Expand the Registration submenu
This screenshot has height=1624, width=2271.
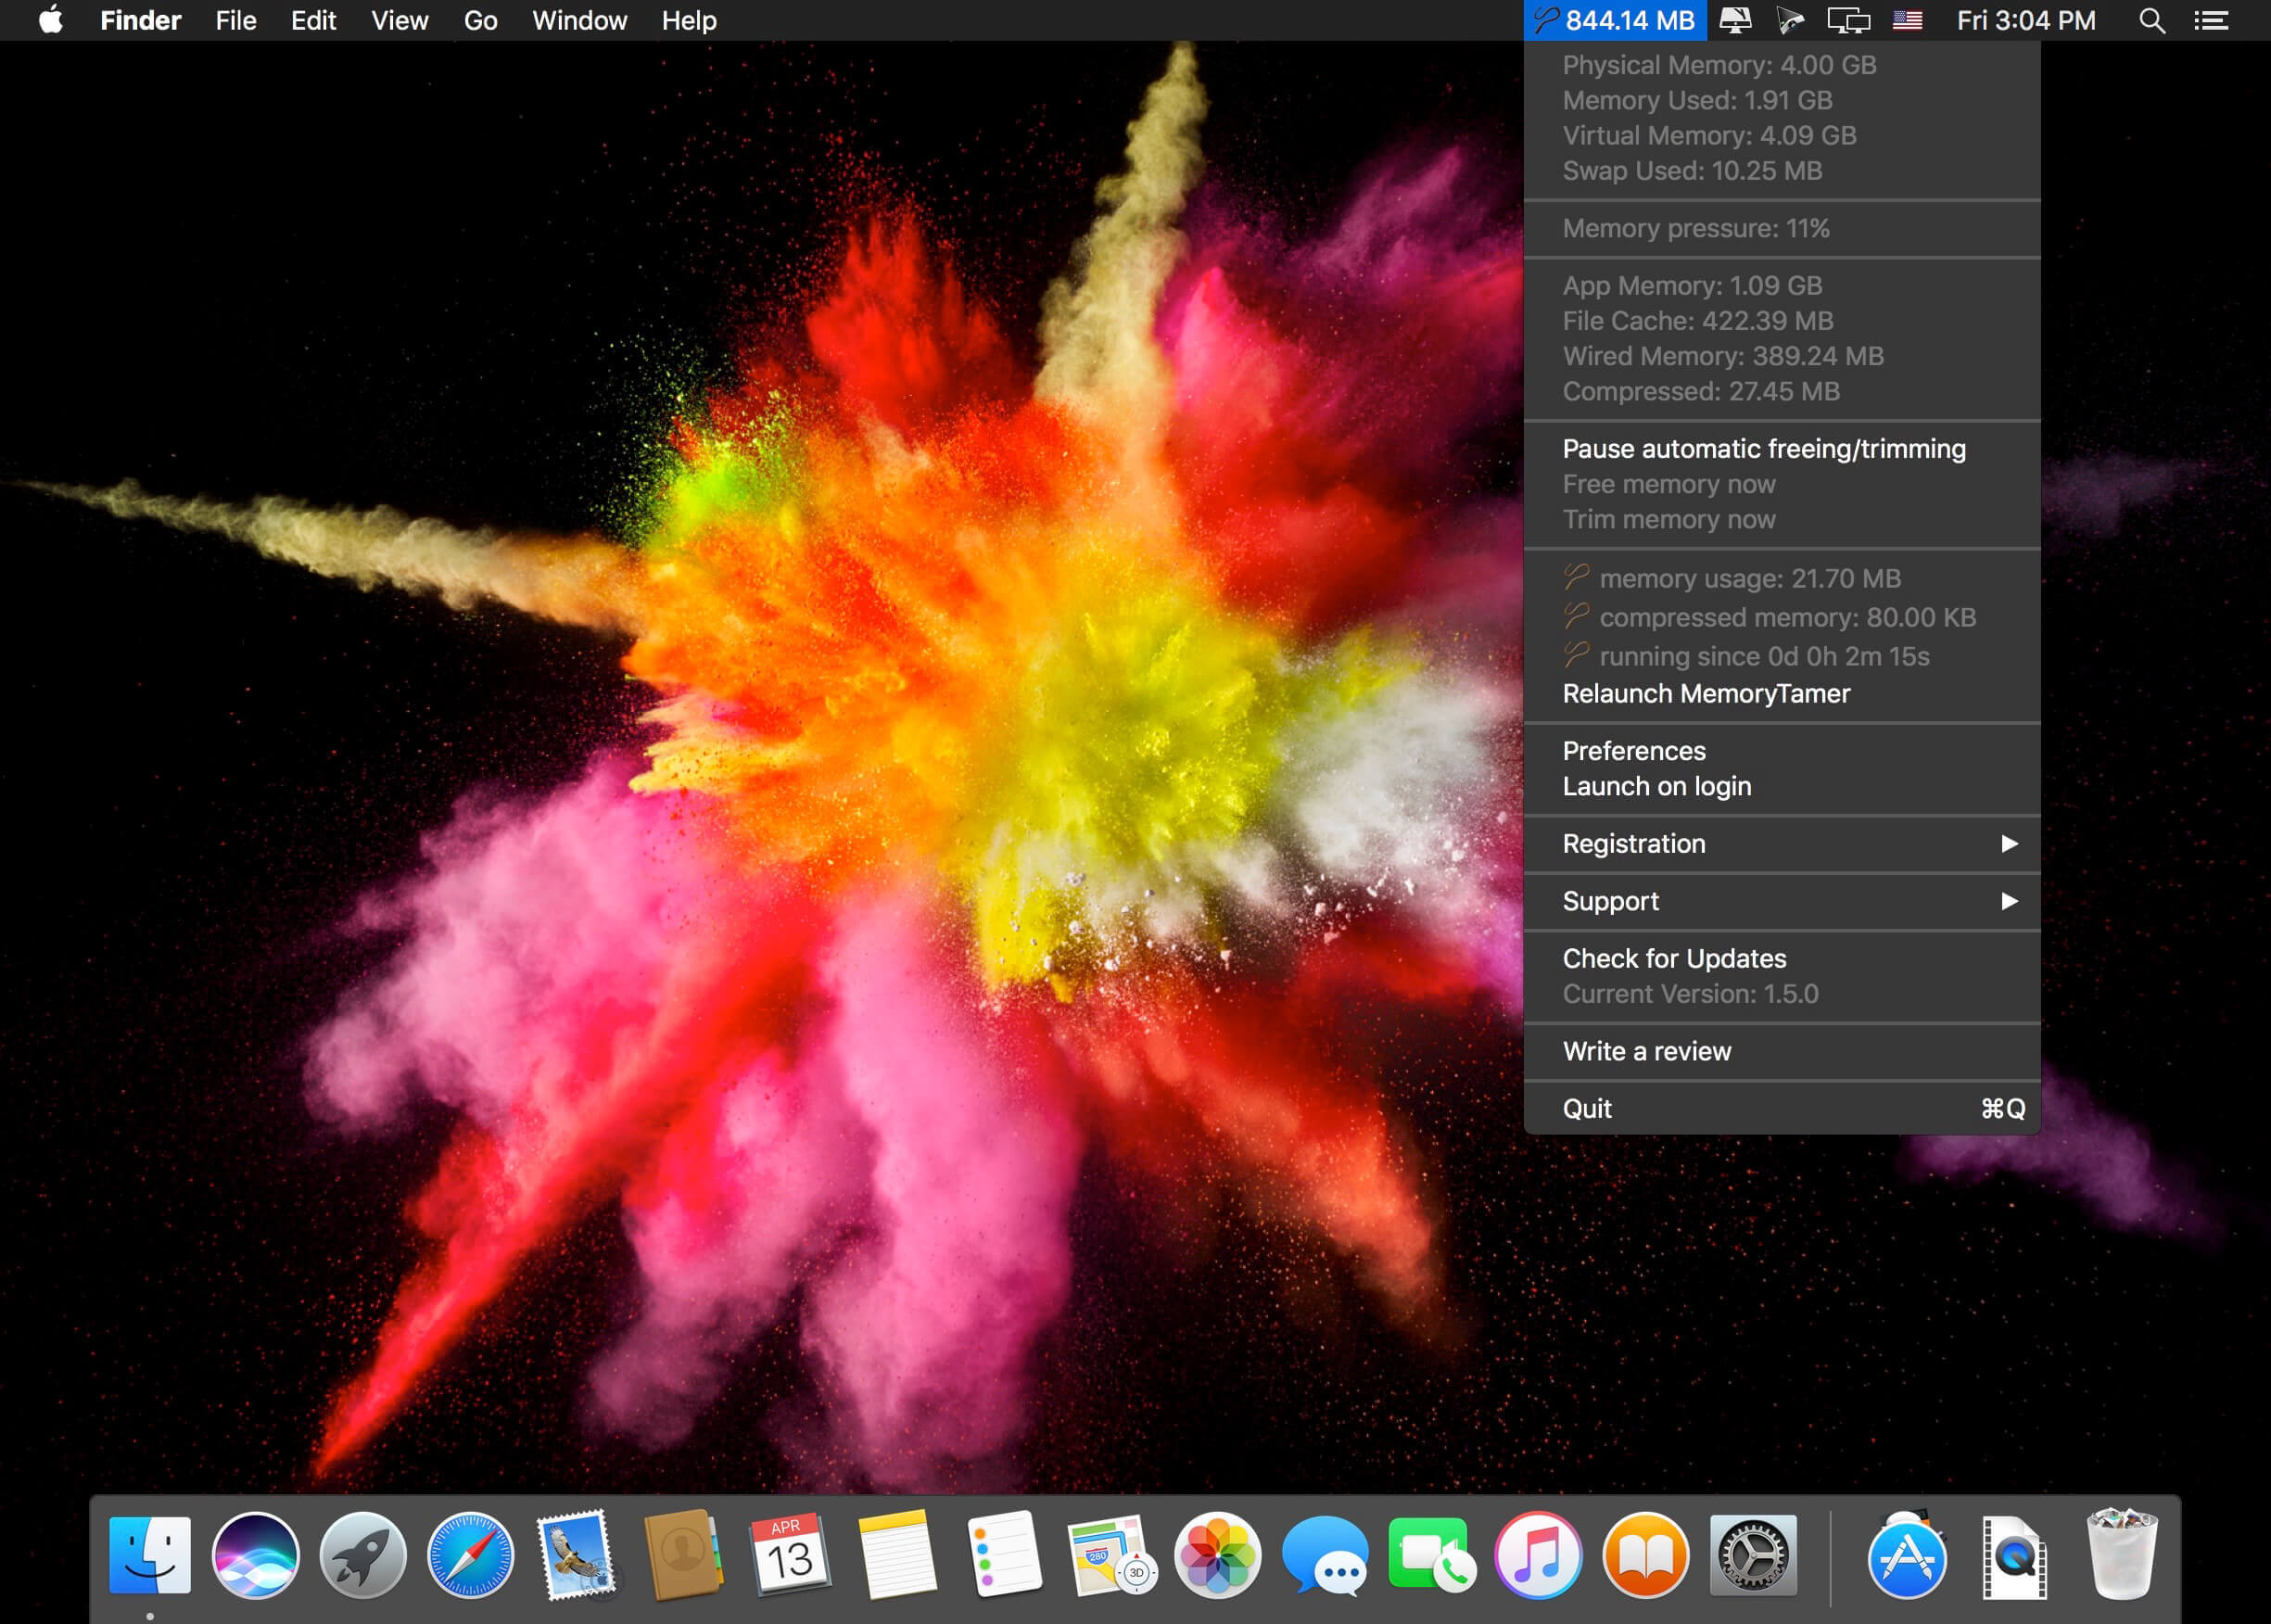tap(1781, 844)
